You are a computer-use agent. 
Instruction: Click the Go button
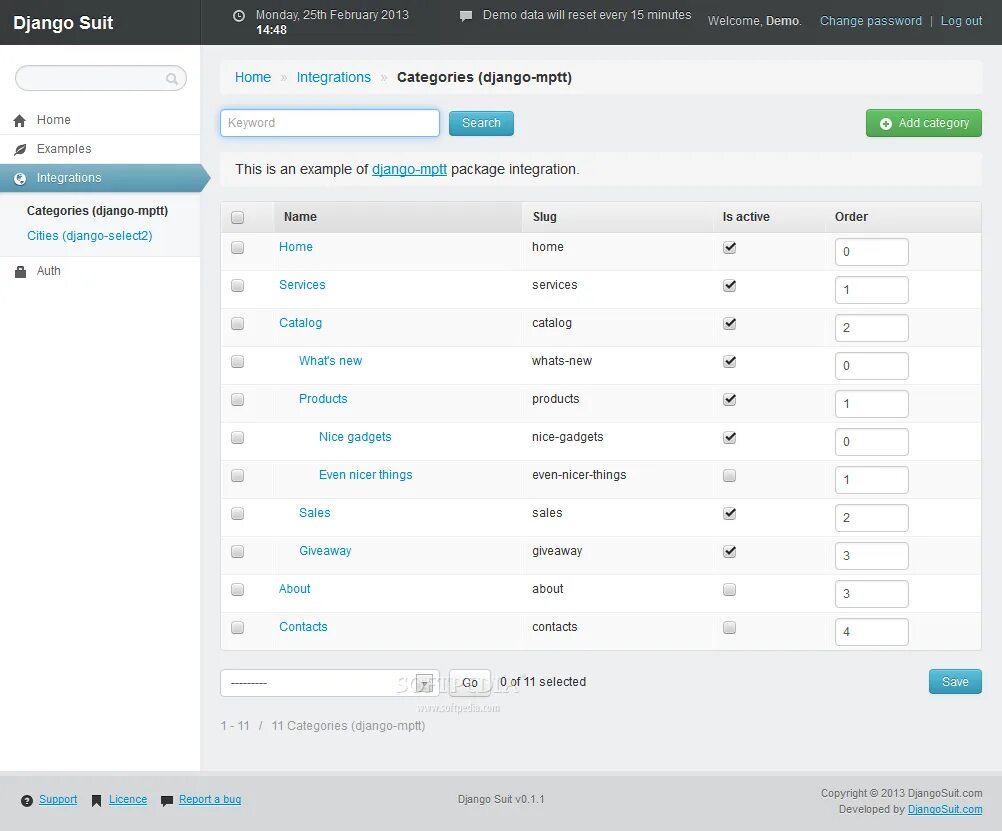(x=470, y=683)
